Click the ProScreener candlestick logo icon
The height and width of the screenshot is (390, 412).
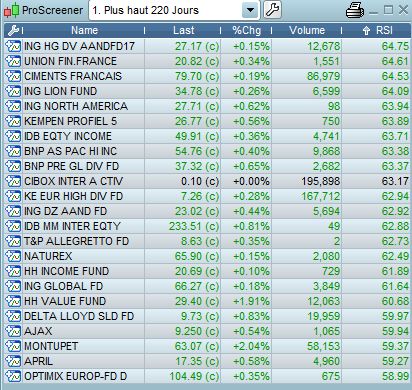(11, 10)
